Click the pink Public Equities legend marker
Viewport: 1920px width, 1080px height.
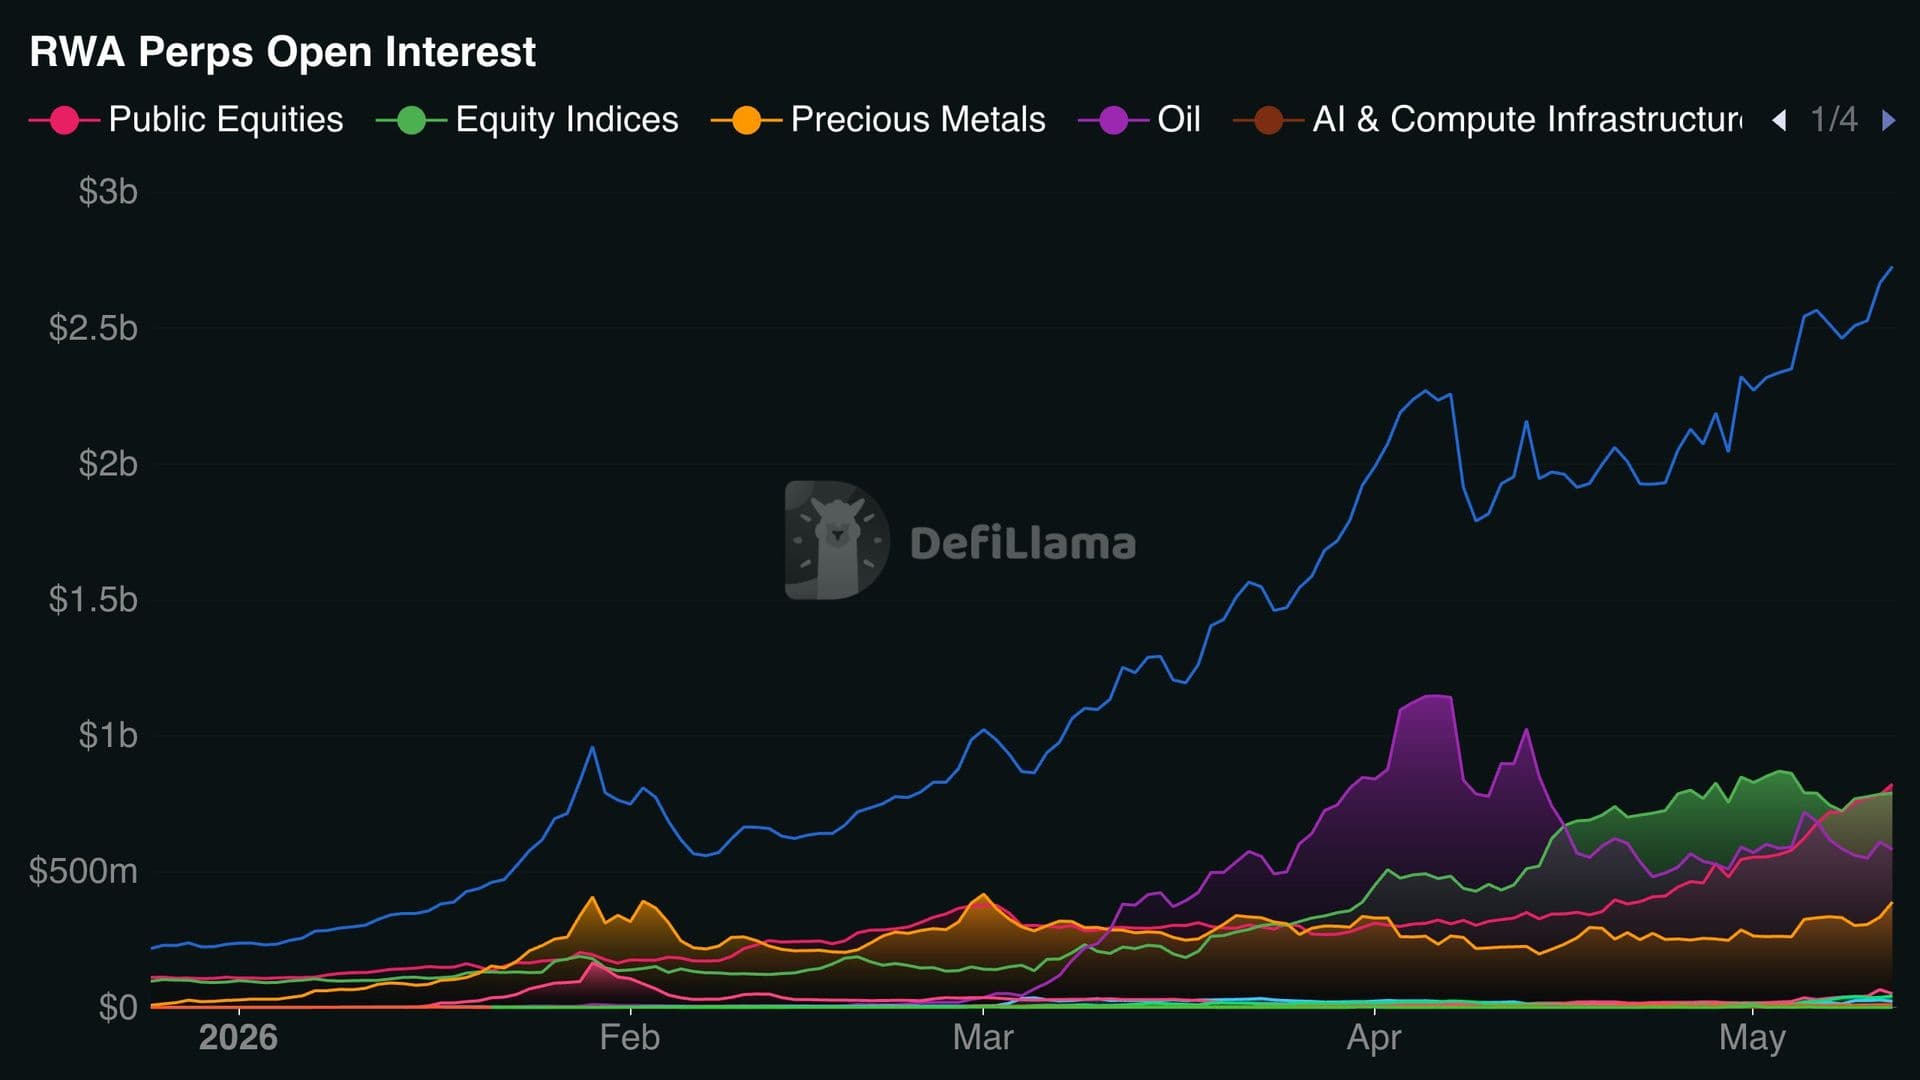[64, 121]
